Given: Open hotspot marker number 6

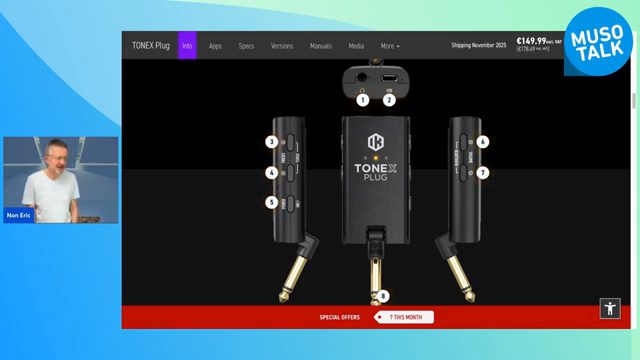Looking at the screenshot, I should [x=482, y=142].
